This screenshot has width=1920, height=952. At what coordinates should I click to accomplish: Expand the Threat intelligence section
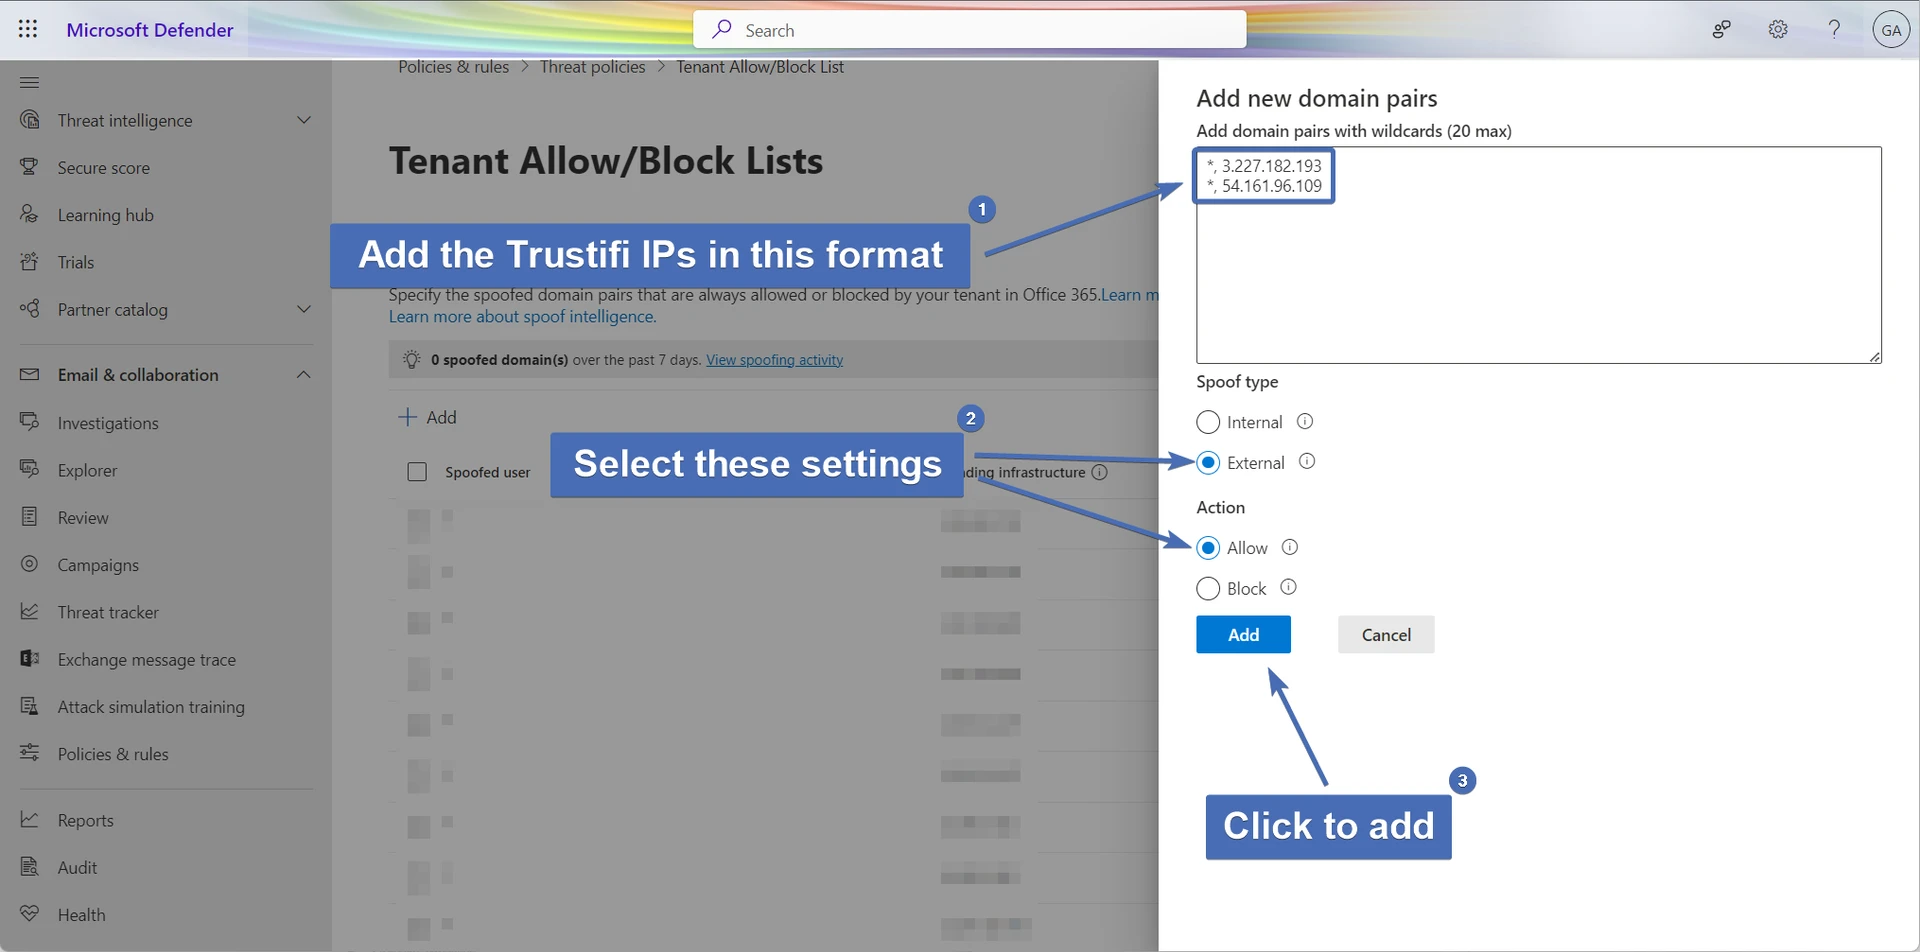tap(304, 120)
